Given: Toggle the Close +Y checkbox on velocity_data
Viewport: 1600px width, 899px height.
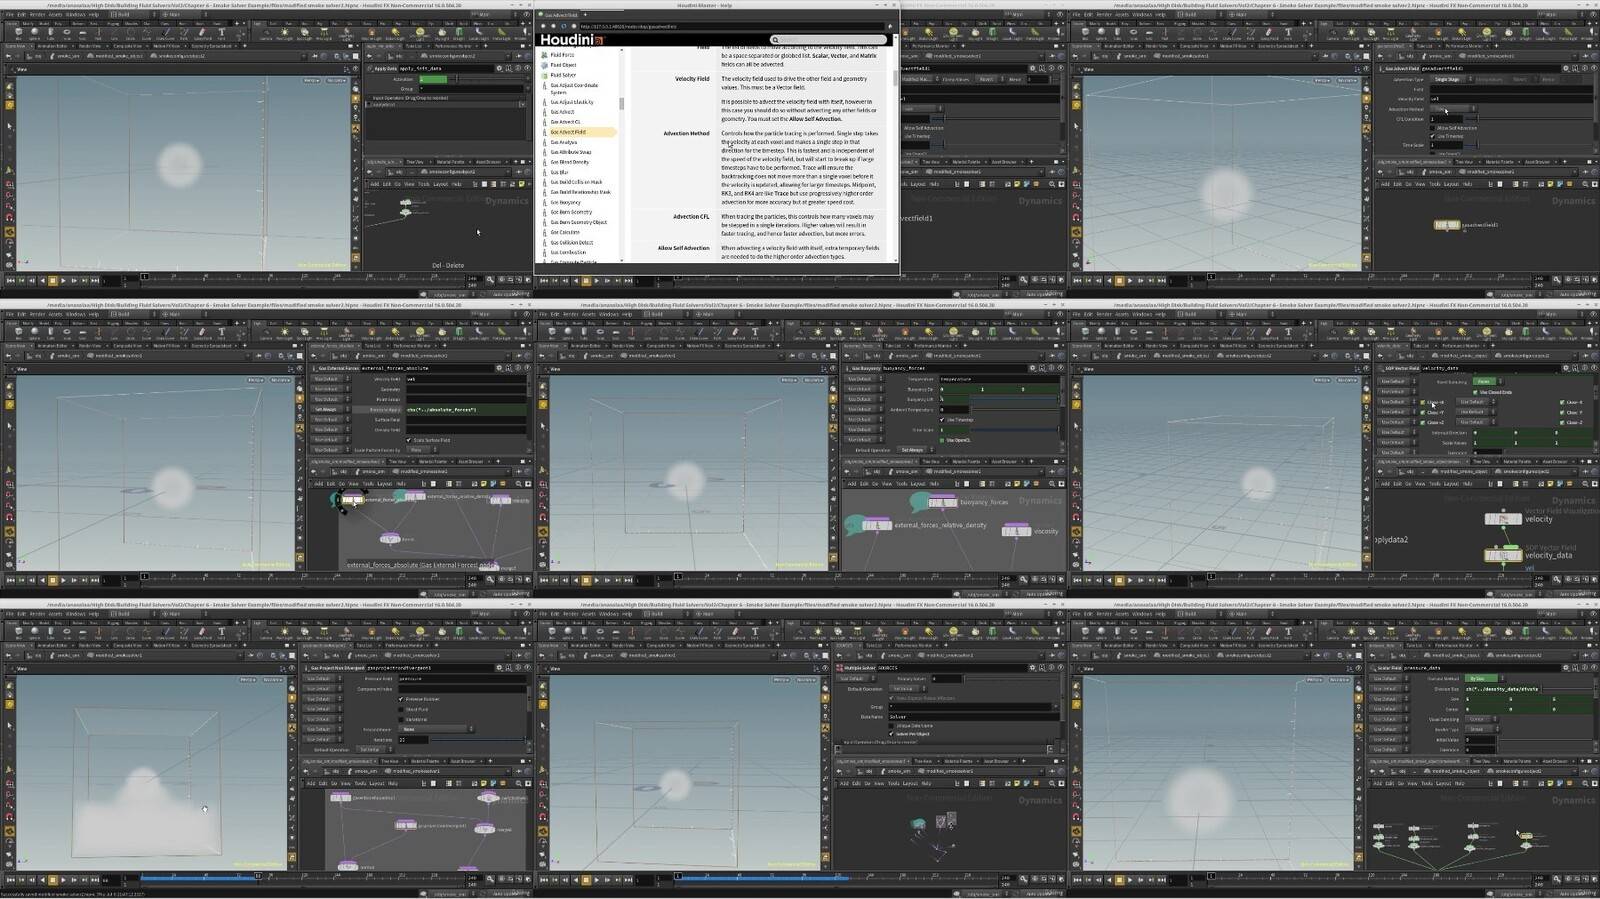Looking at the screenshot, I should 1422,412.
